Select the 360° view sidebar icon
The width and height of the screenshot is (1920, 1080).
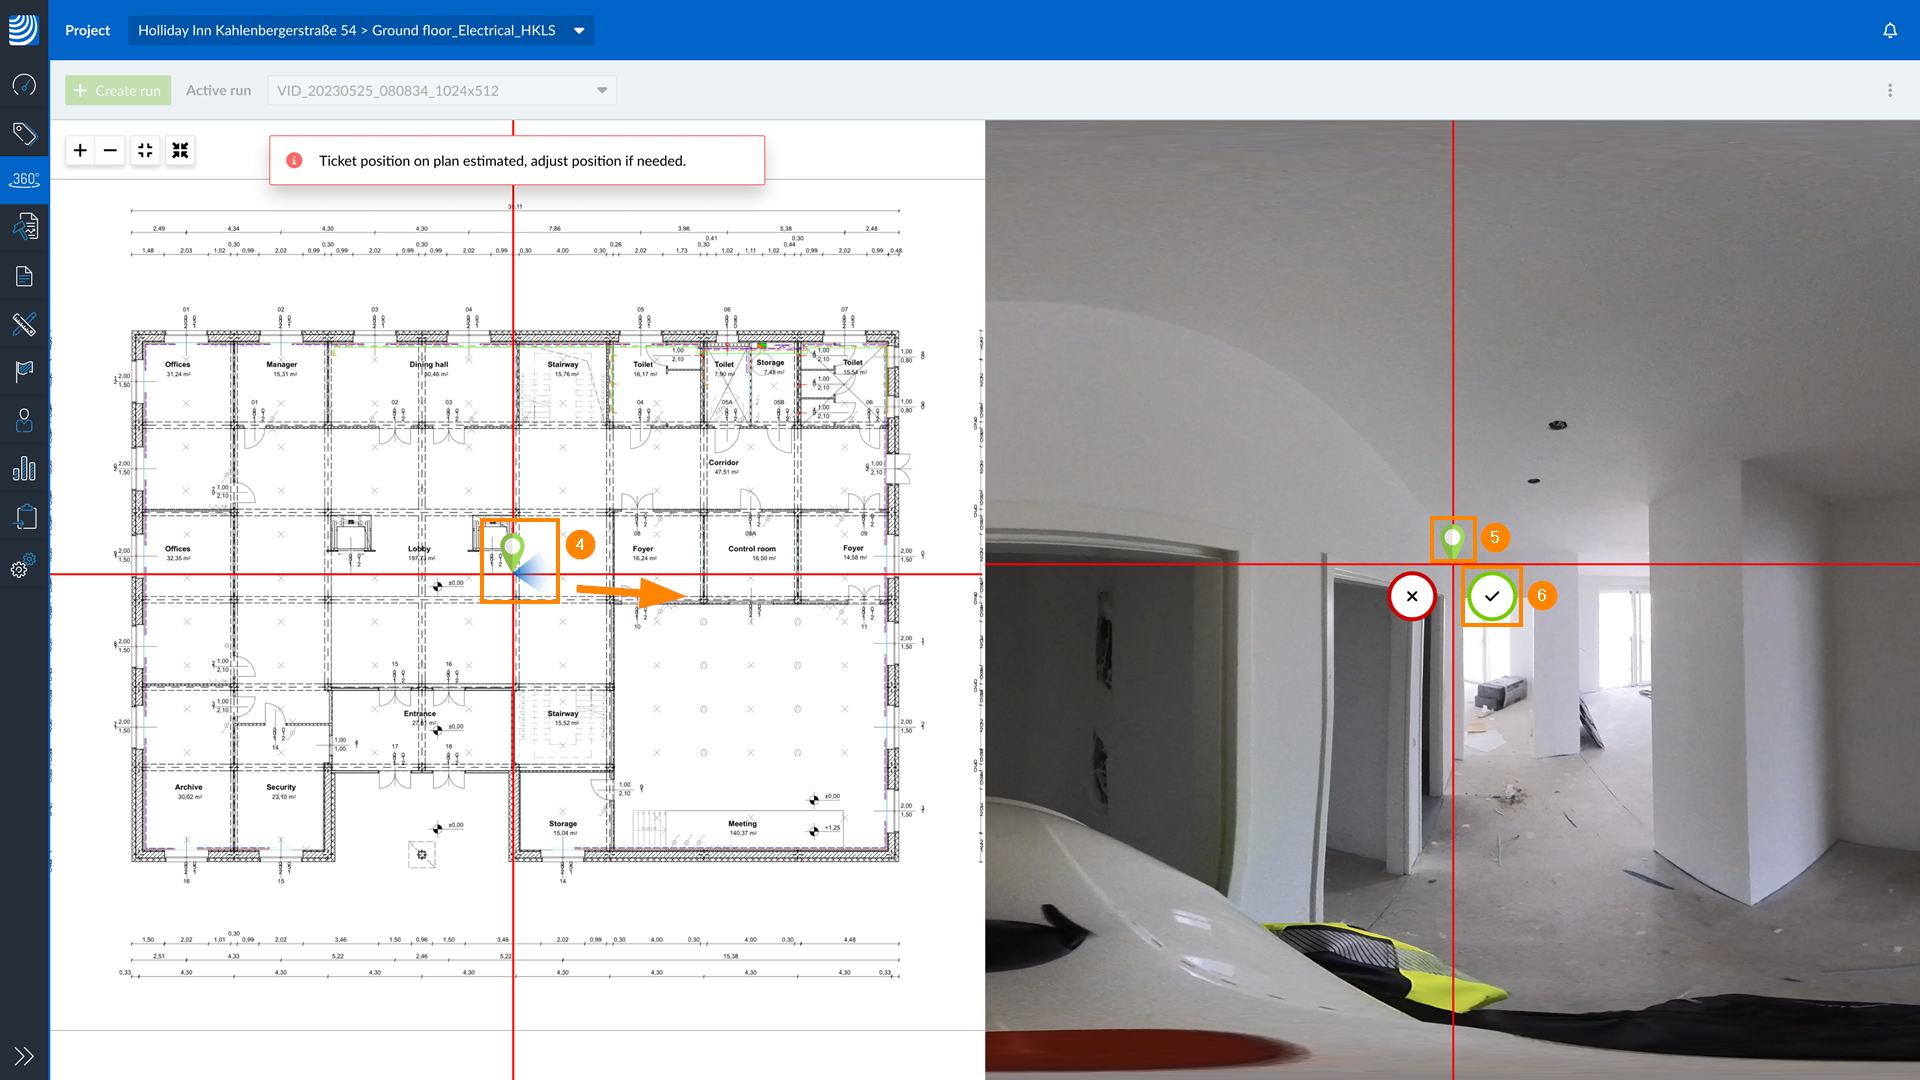point(24,180)
